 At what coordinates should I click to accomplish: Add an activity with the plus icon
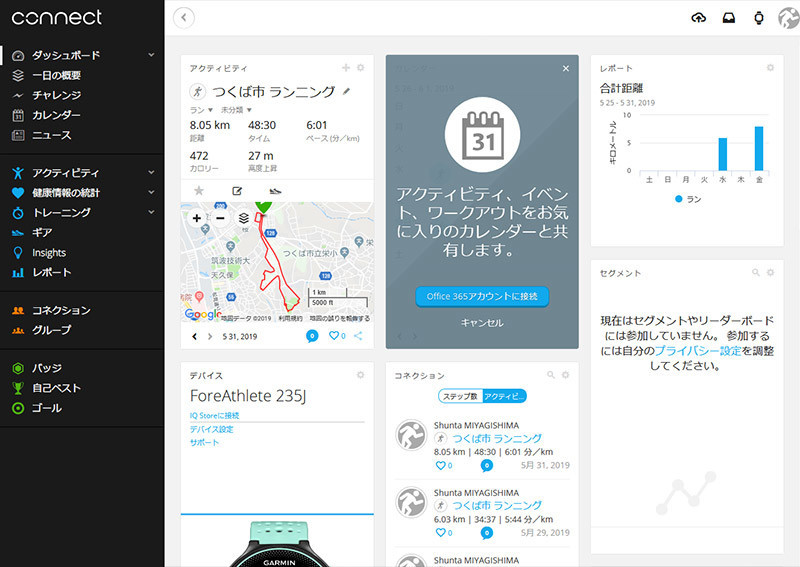coord(346,67)
